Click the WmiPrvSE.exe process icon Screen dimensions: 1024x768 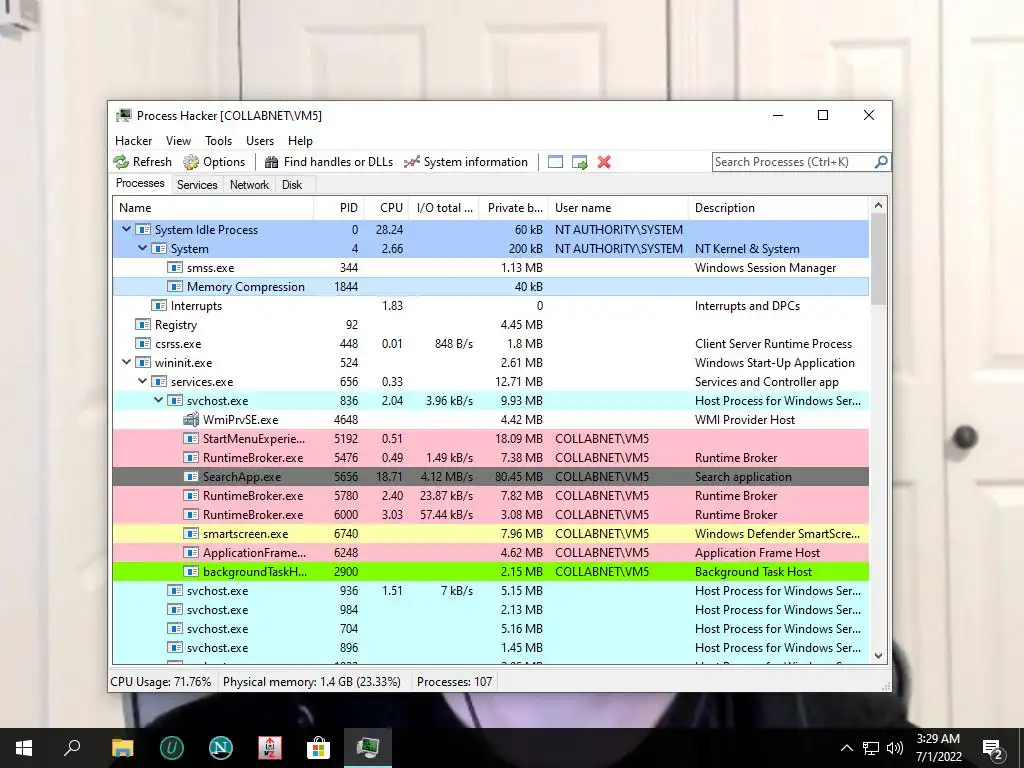coord(191,419)
